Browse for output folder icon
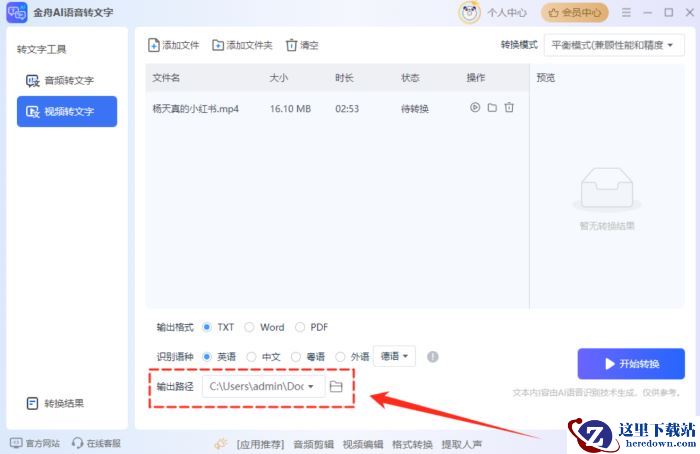The width and height of the screenshot is (700, 454). point(336,386)
